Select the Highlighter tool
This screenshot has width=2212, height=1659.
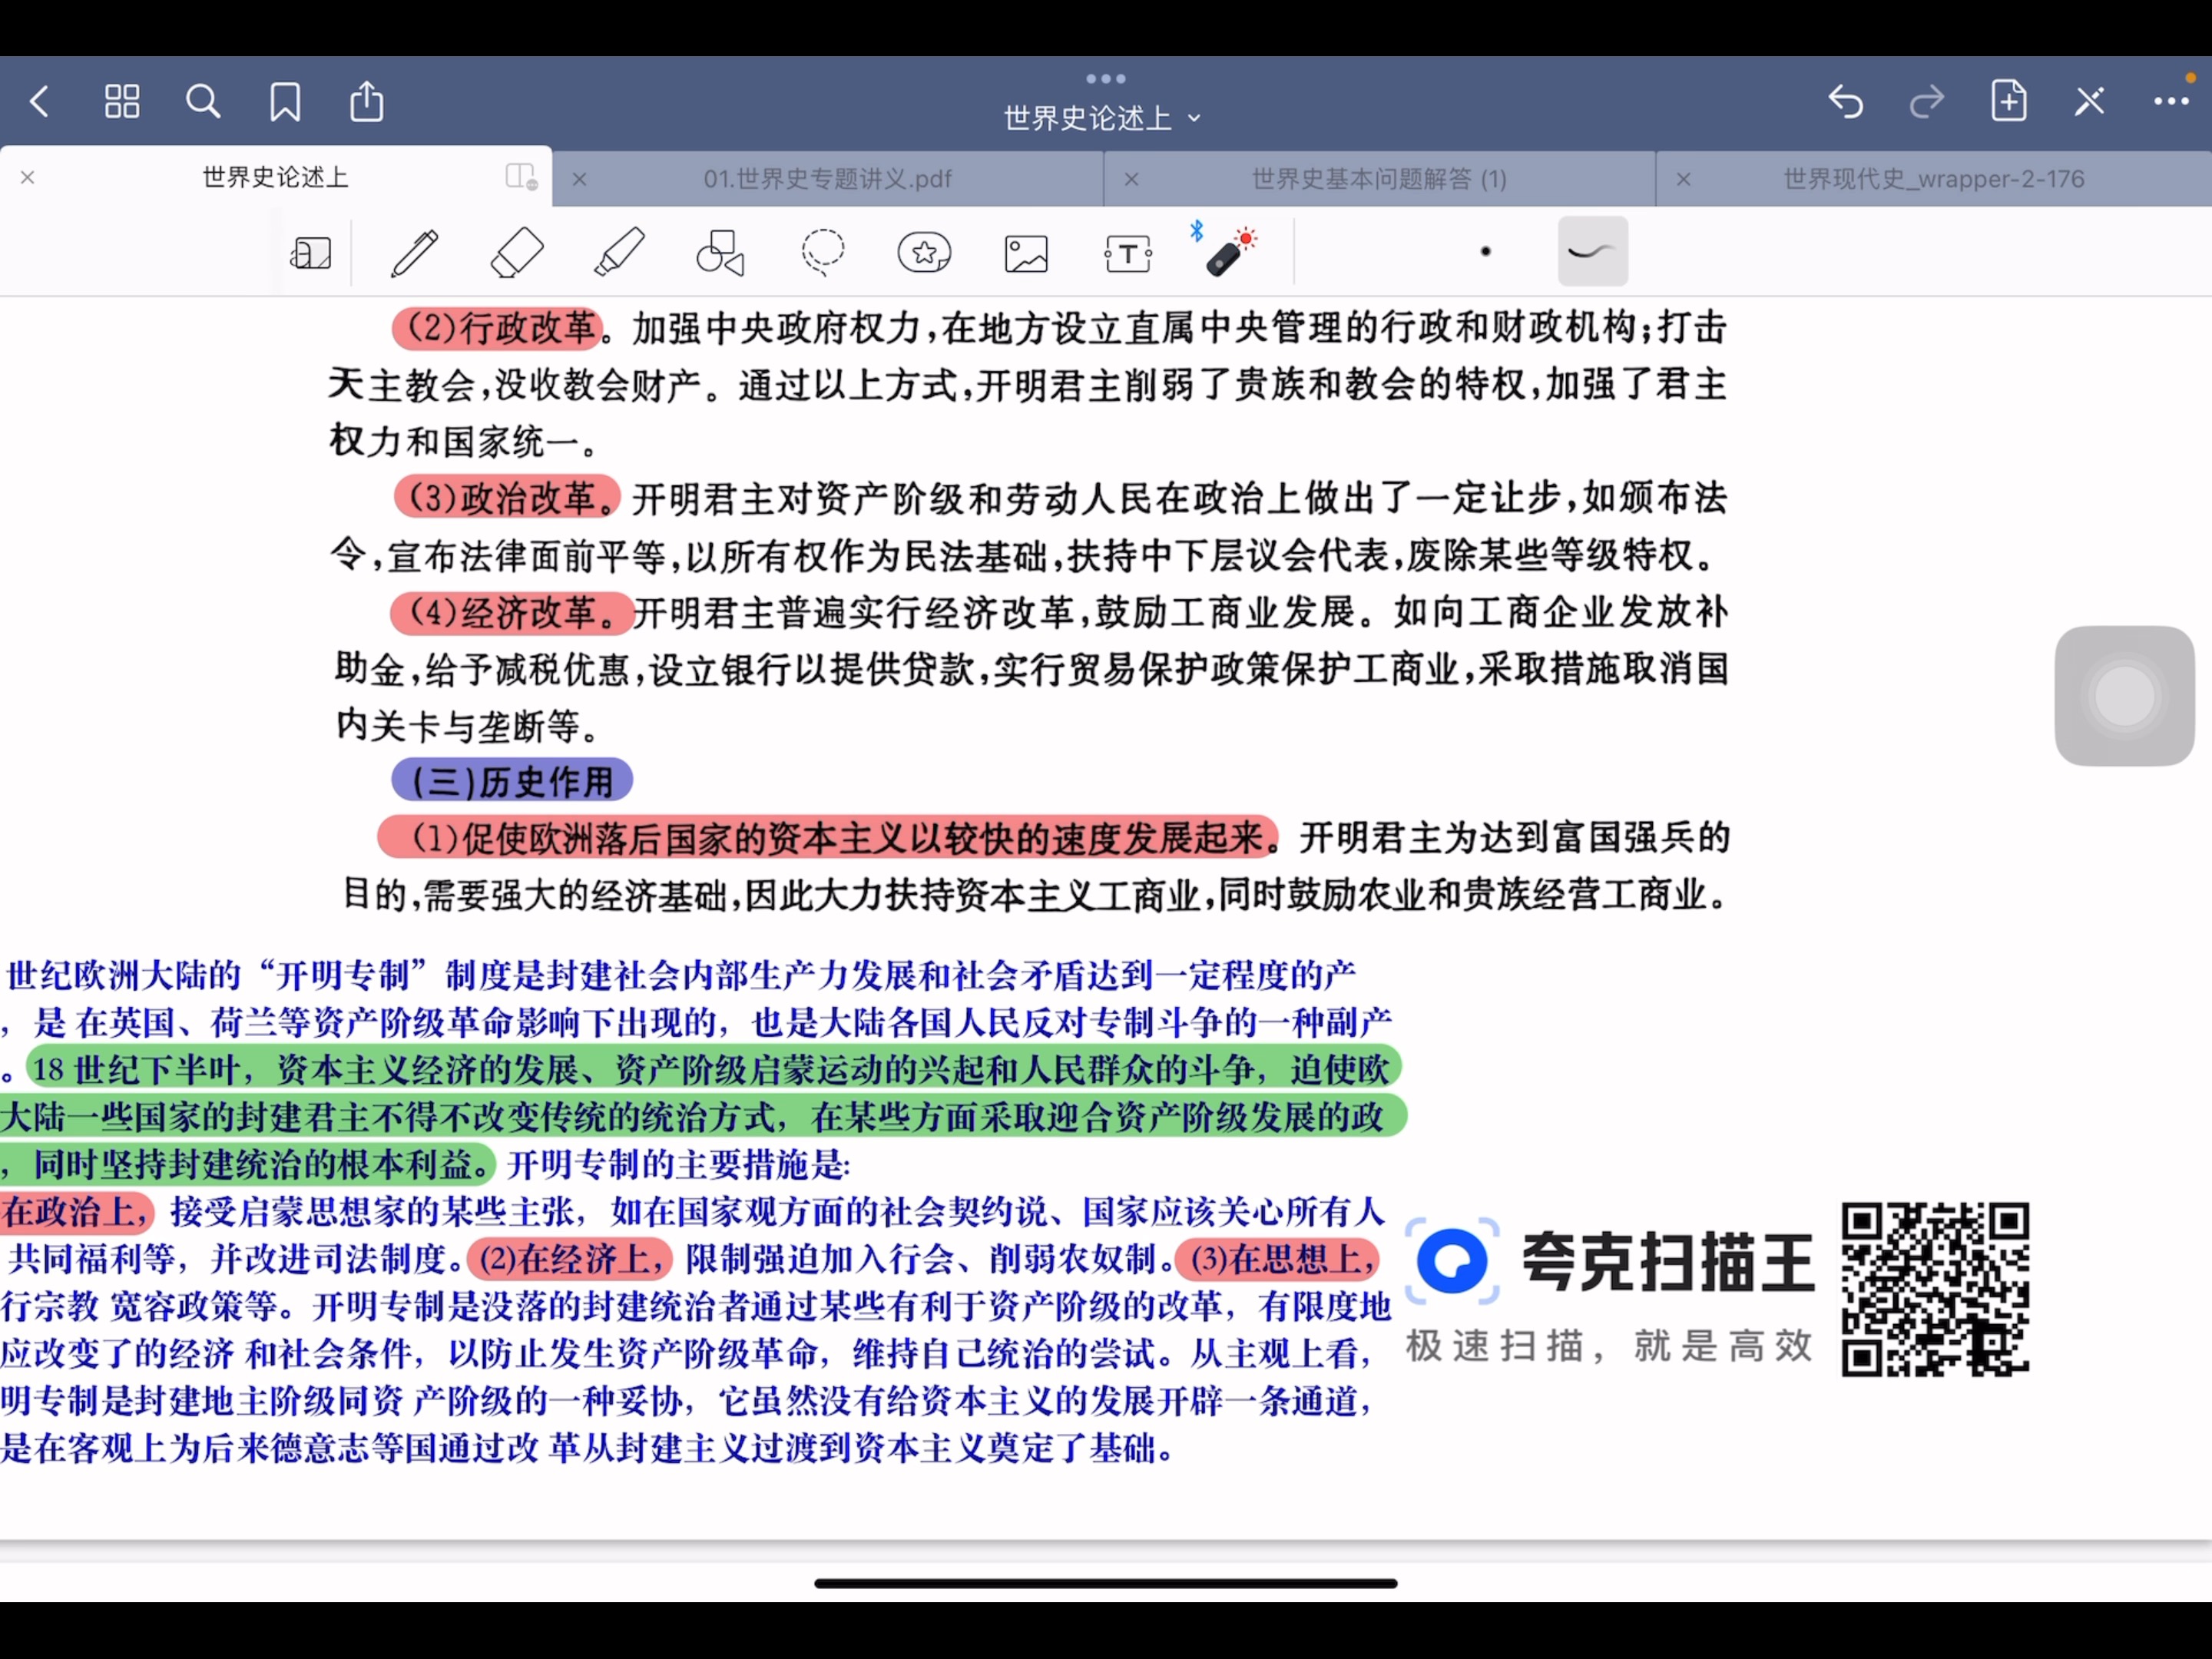pyautogui.click(x=619, y=252)
